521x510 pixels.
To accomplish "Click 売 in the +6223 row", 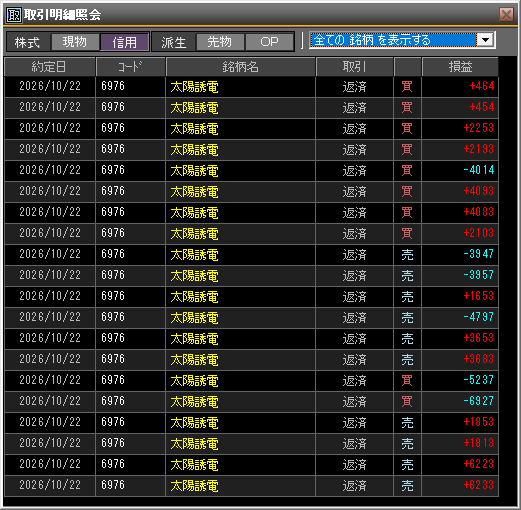I will click(x=407, y=465).
